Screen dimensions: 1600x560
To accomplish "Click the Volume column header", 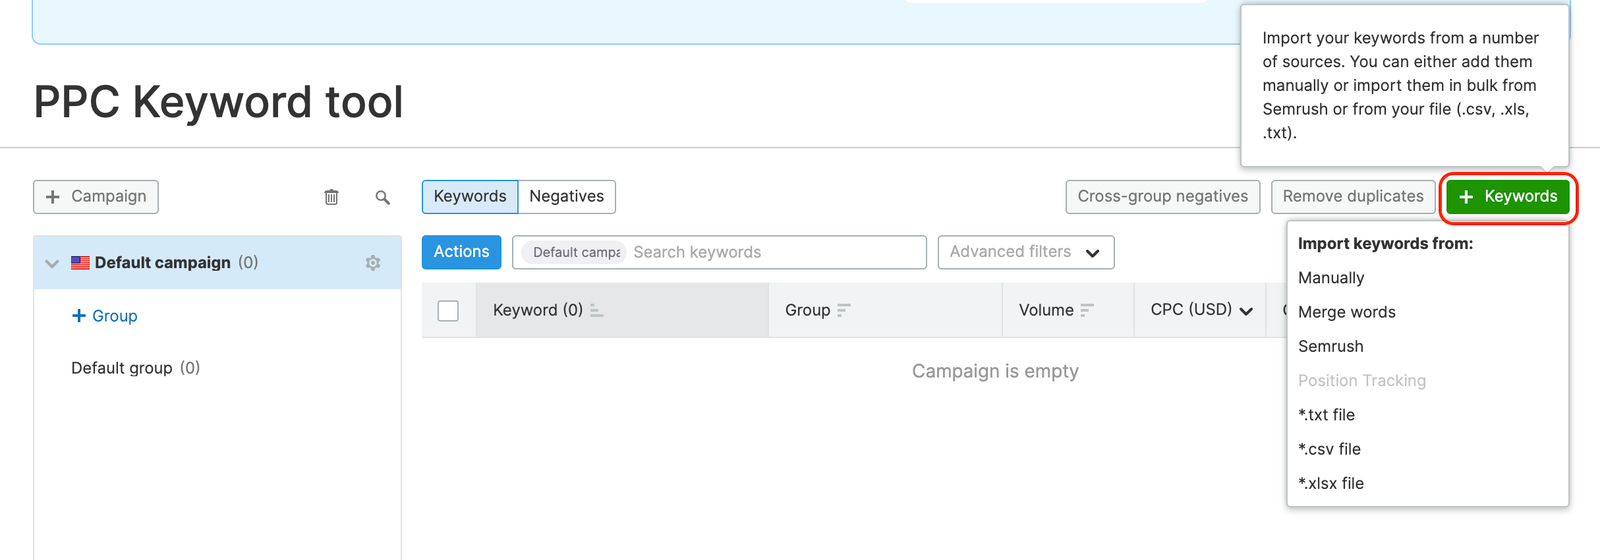I will pos(1068,311).
